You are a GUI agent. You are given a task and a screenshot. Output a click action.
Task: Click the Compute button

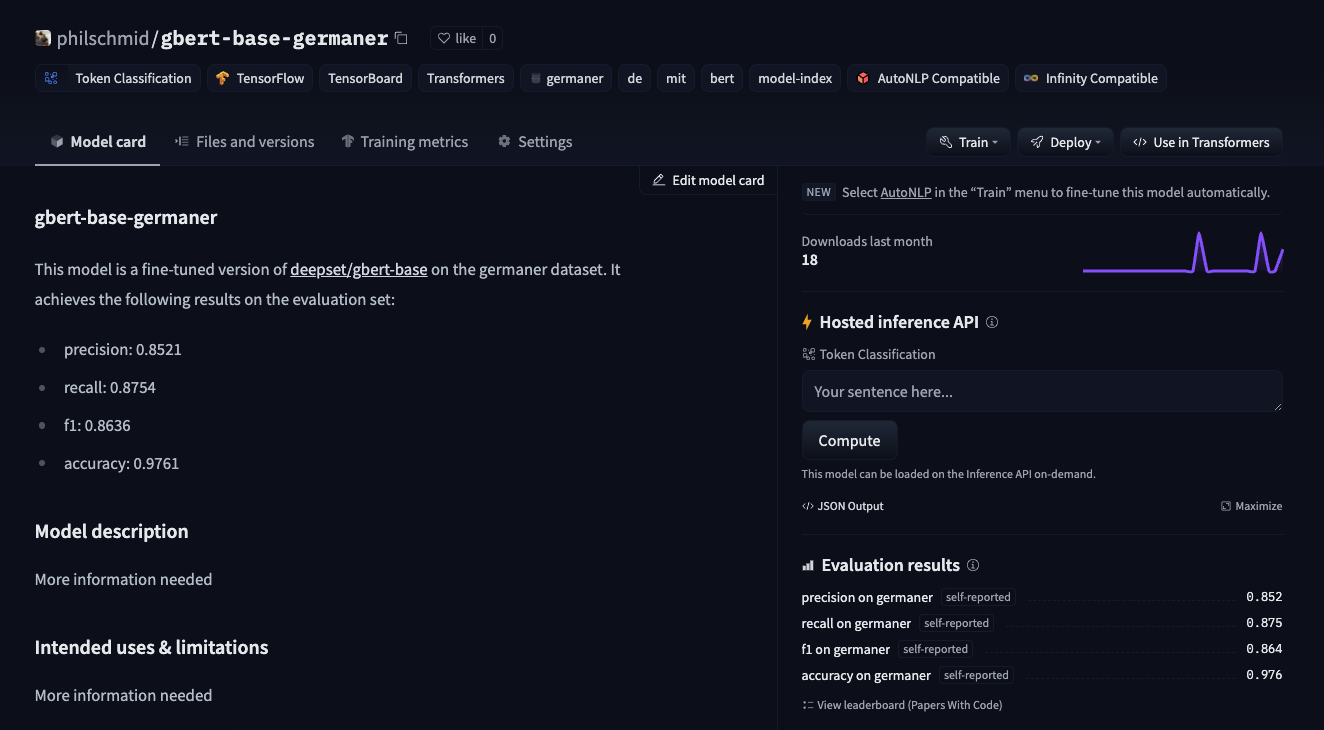pos(849,441)
